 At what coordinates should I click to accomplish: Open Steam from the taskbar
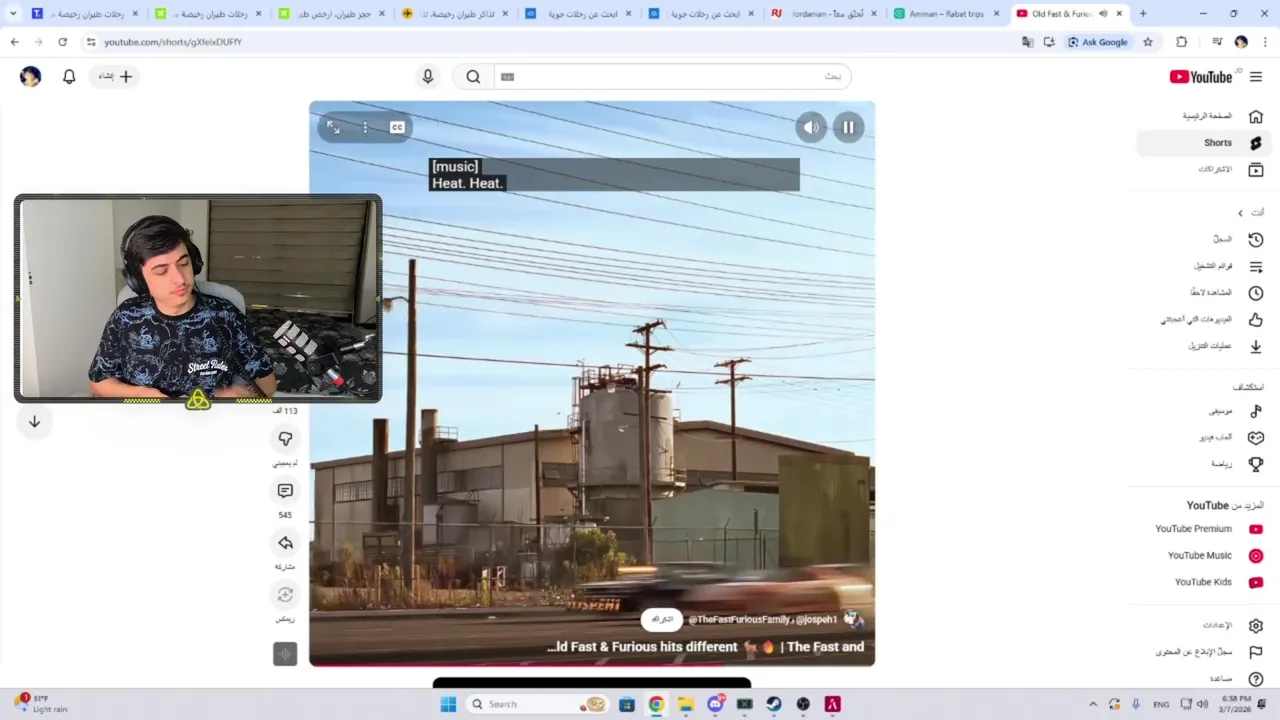774,704
